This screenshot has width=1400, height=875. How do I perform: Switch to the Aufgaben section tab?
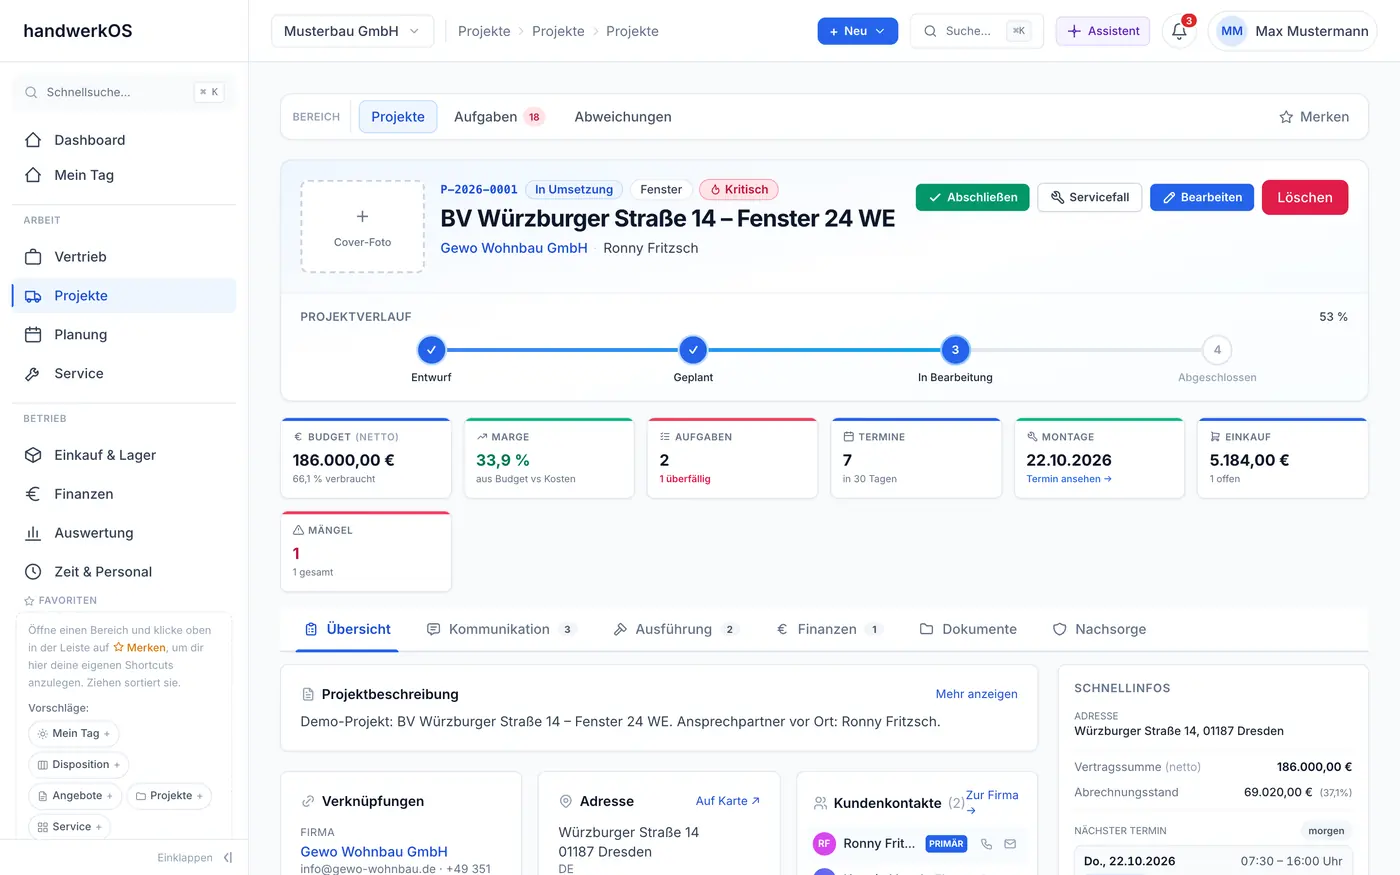pyautogui.click(x=498, y=117)
